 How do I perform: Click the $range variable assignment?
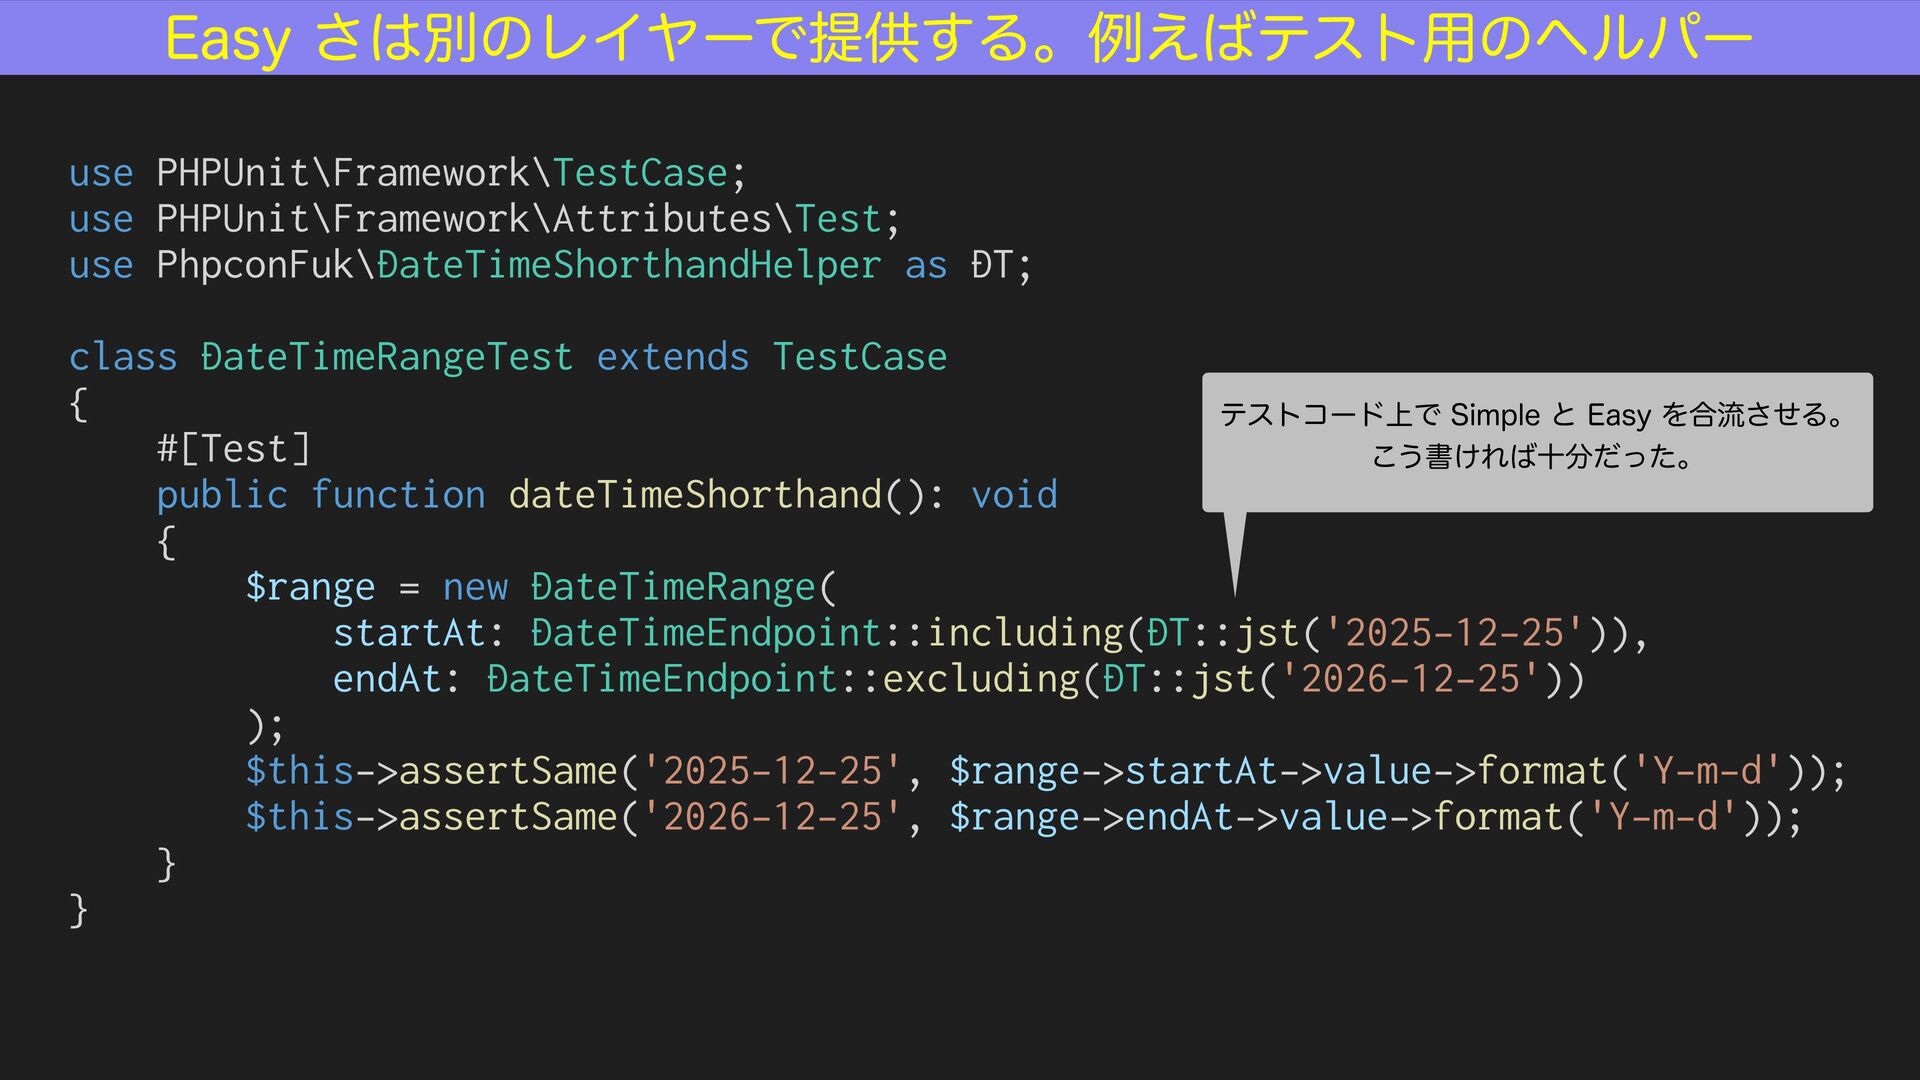[x=310, y=587]
